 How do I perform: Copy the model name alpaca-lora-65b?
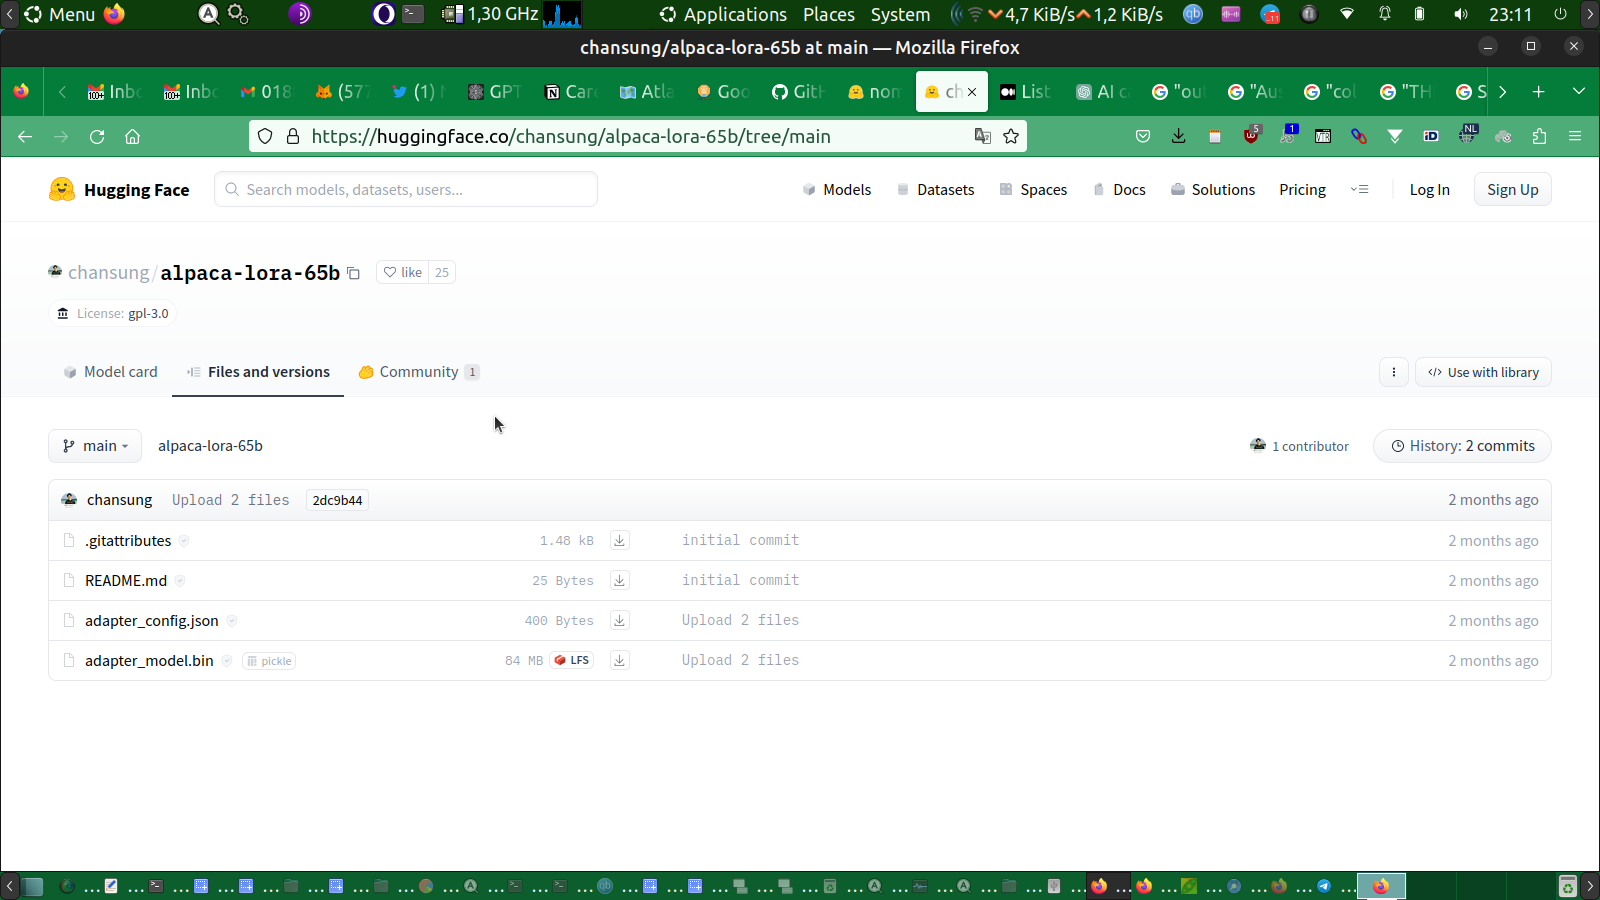coord(353,273)
